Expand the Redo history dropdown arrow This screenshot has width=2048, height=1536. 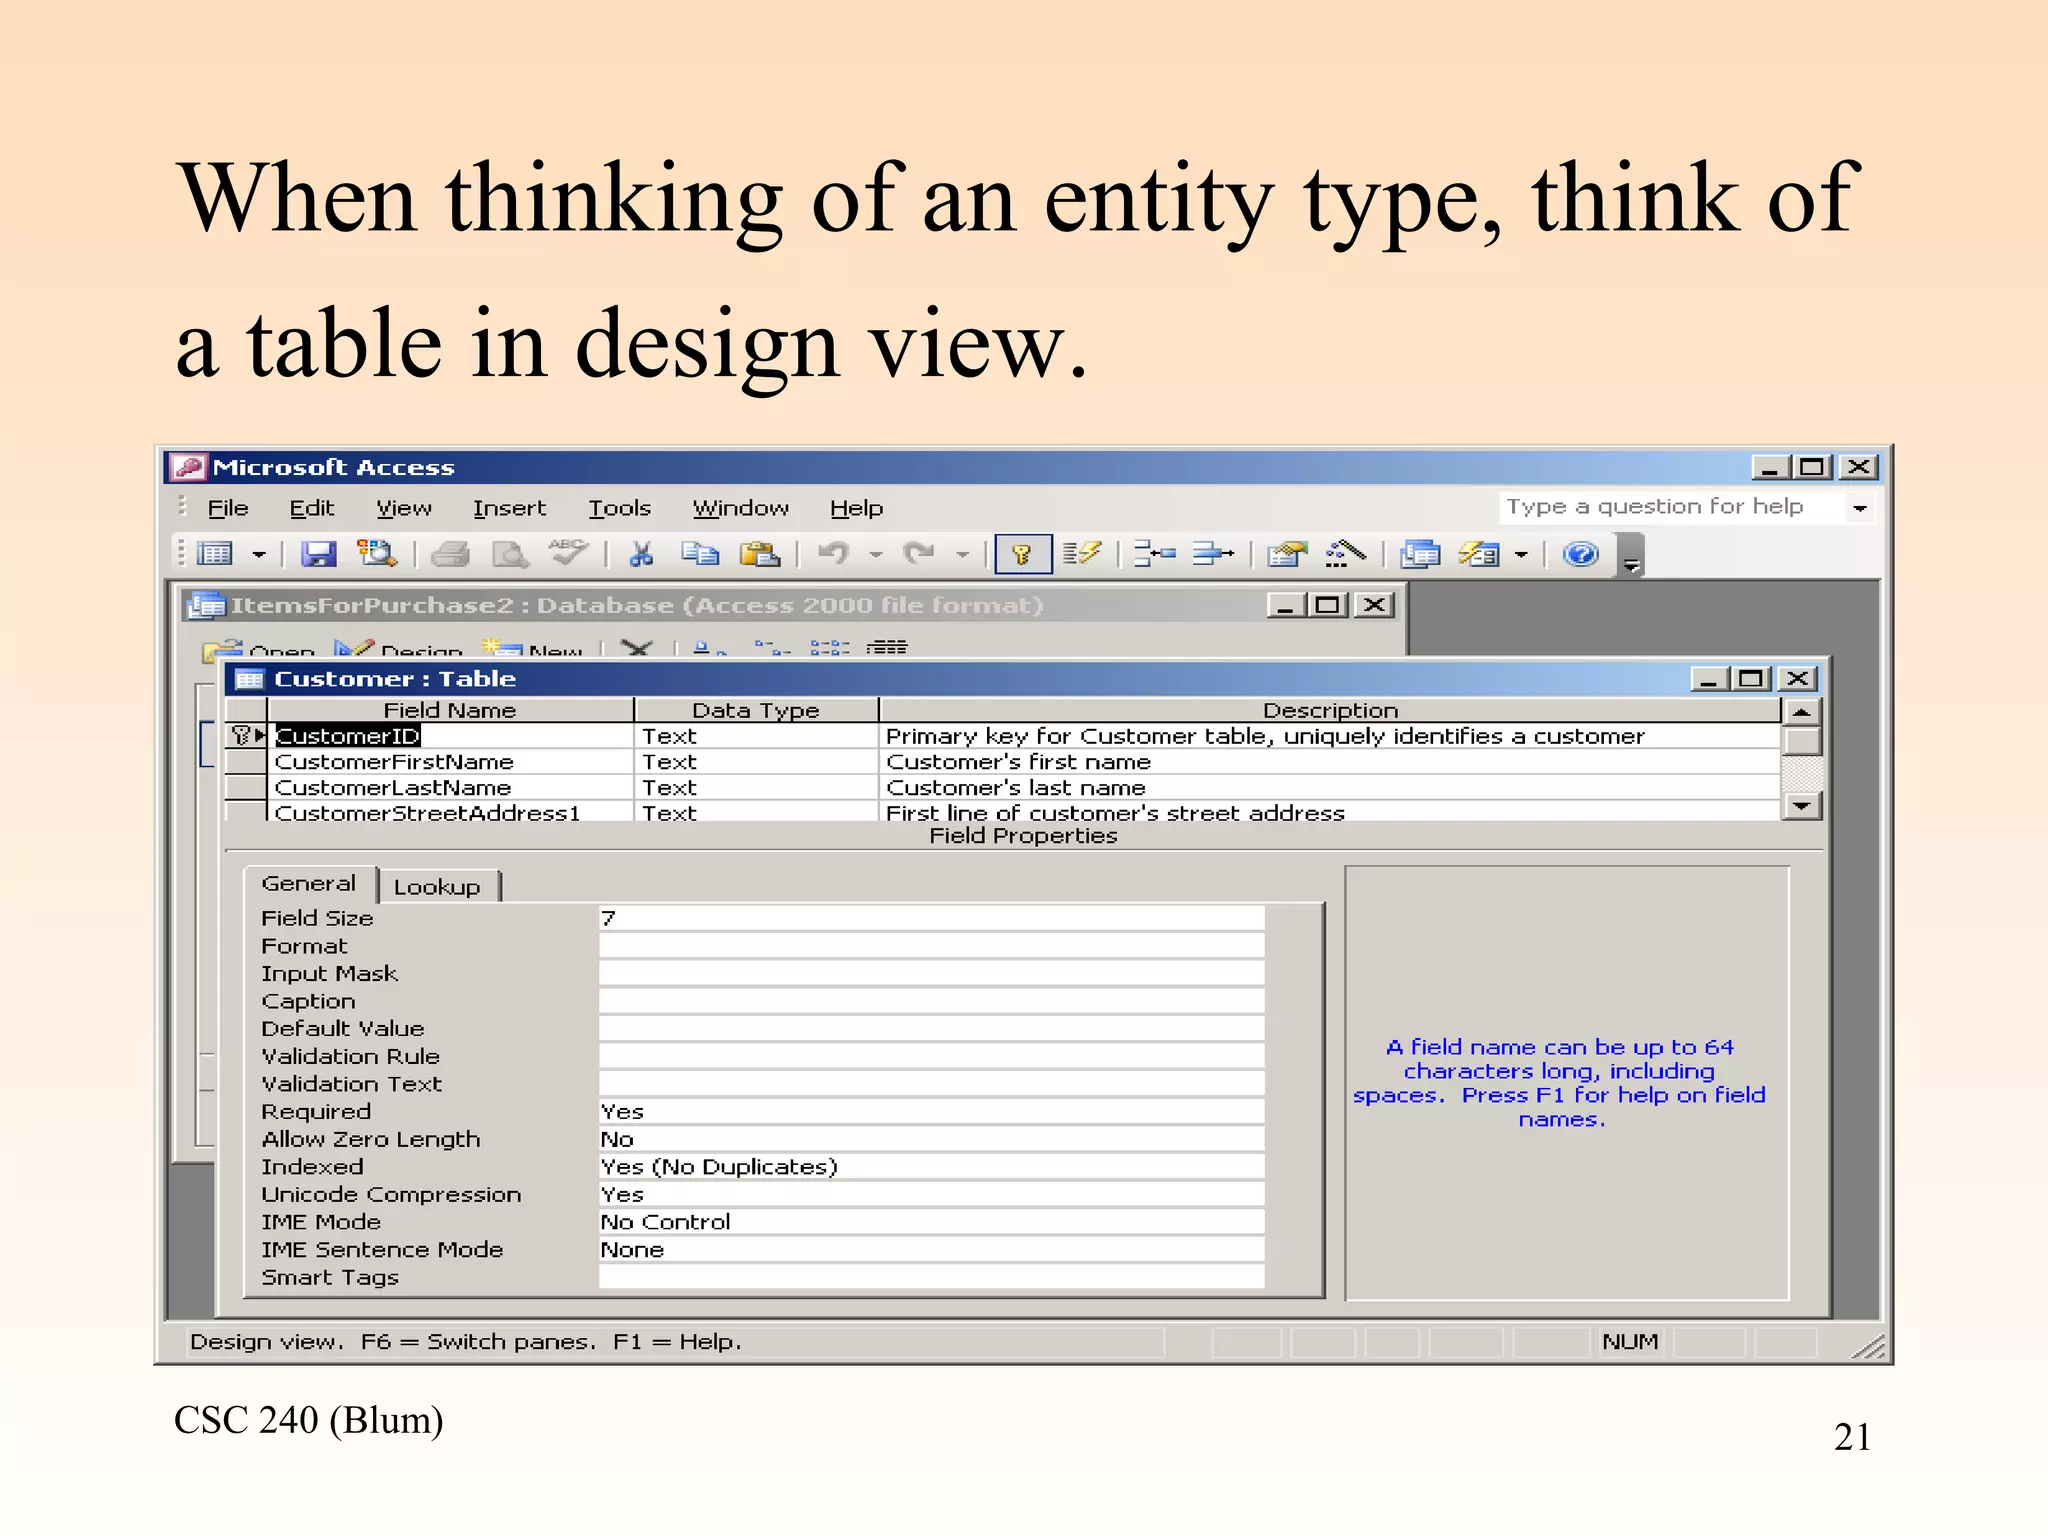(x=962, y=554)
